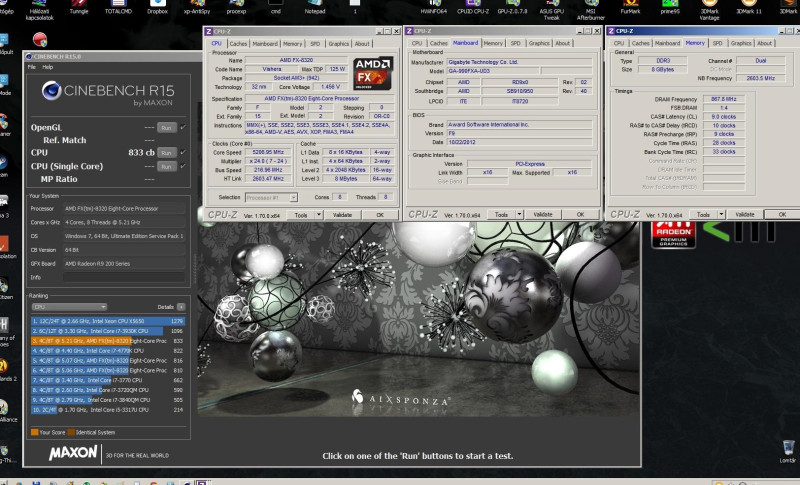The width and height of the screenshot is (800, 485).
Task: Click the empty Info field in Cinebench
Action: [123, 277]
